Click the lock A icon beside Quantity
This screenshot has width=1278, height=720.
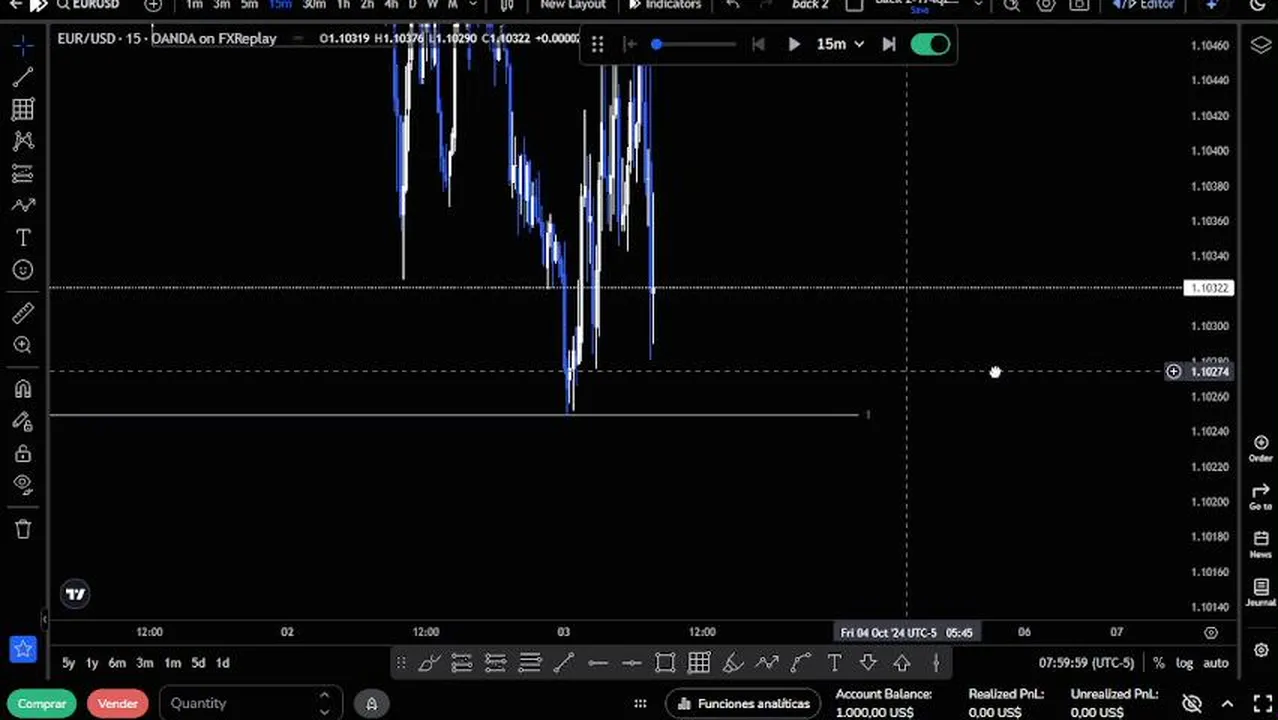(371, 704)
